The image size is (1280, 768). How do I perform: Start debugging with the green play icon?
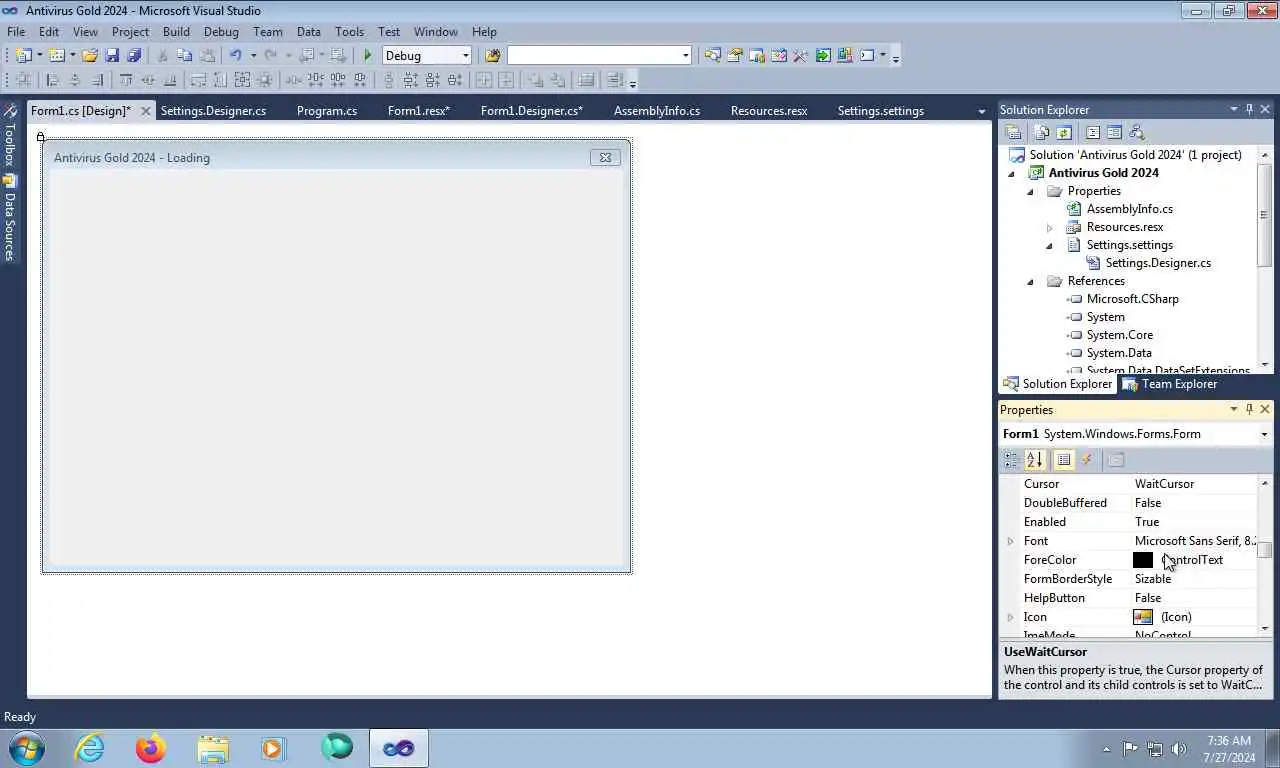coord(368,56)
